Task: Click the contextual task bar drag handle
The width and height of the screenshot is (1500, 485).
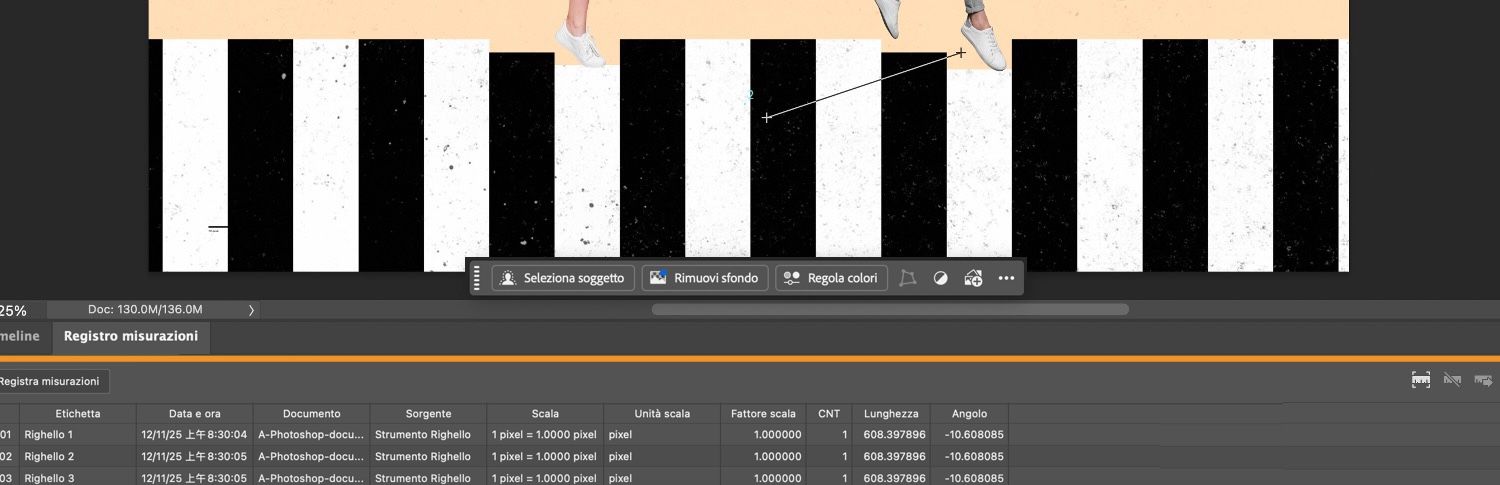Action: pyautogui.click(x=477, y=278)
